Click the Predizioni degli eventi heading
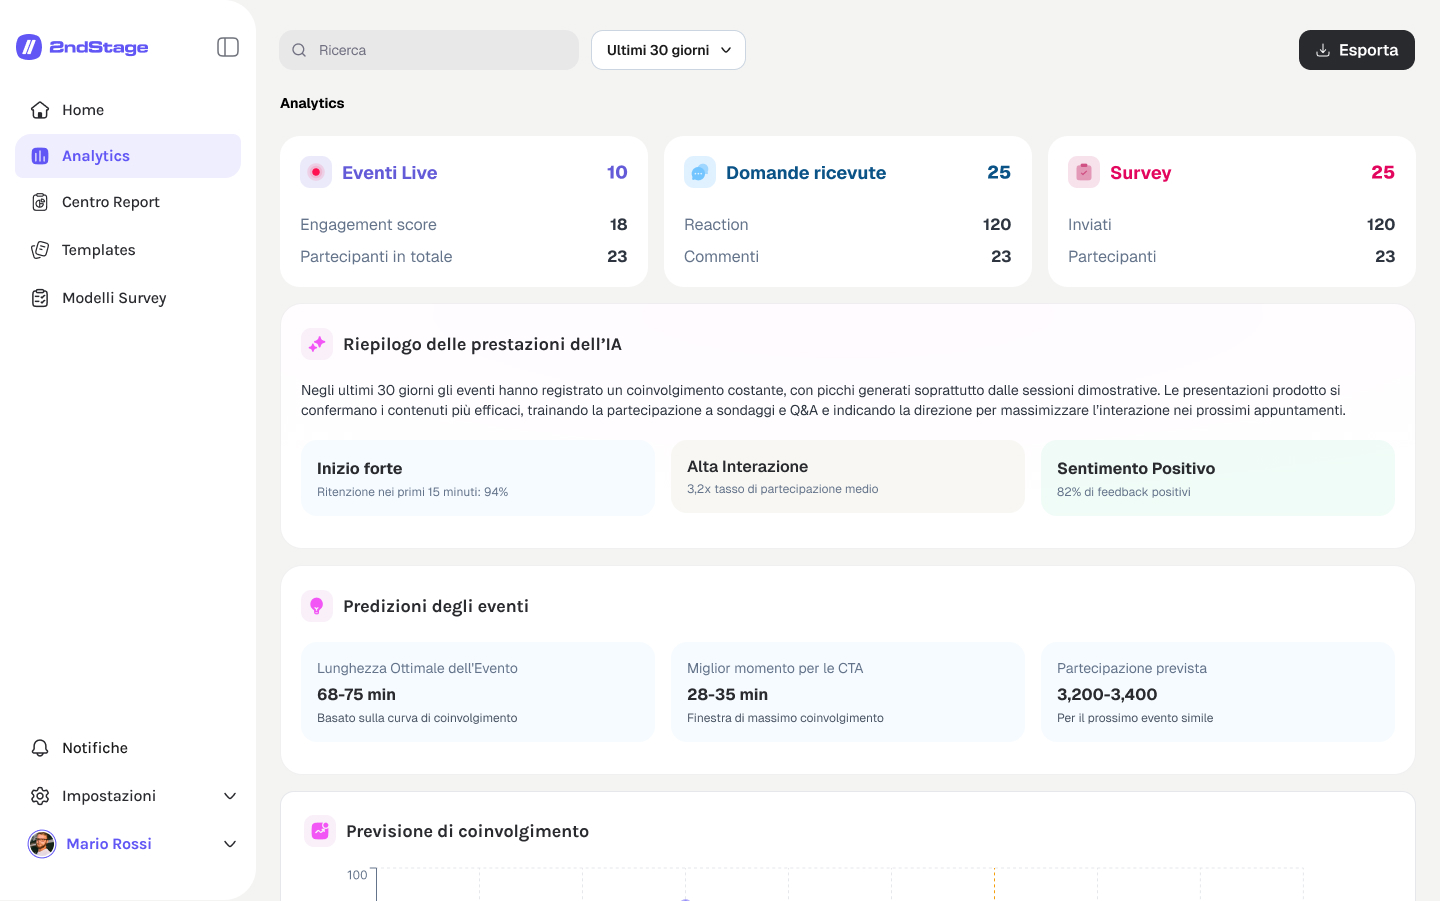The image size is (1440, 901). [436, 606]
